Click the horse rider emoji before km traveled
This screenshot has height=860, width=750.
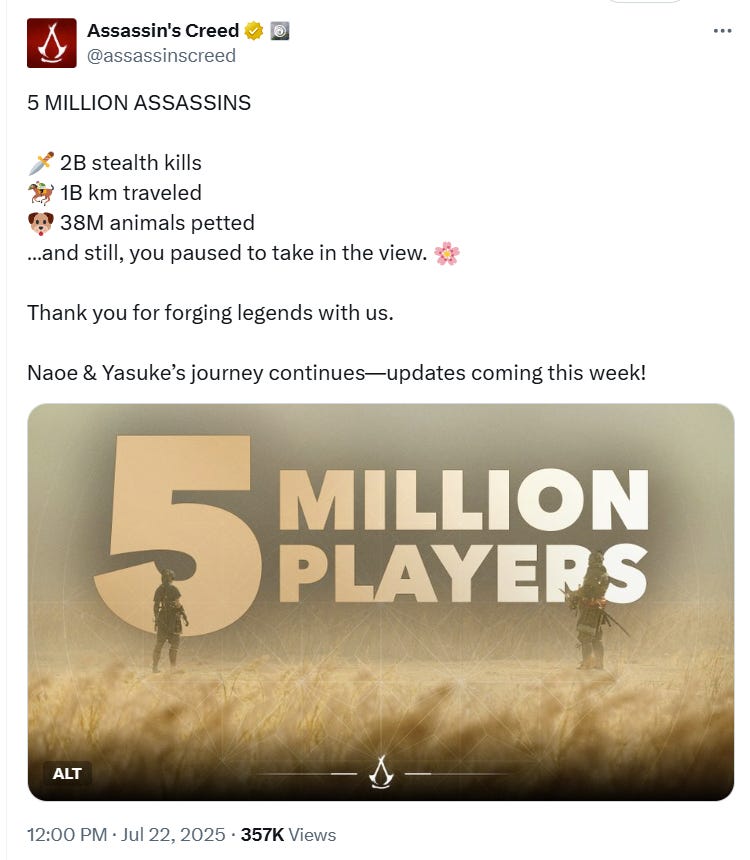coord(41,193)
